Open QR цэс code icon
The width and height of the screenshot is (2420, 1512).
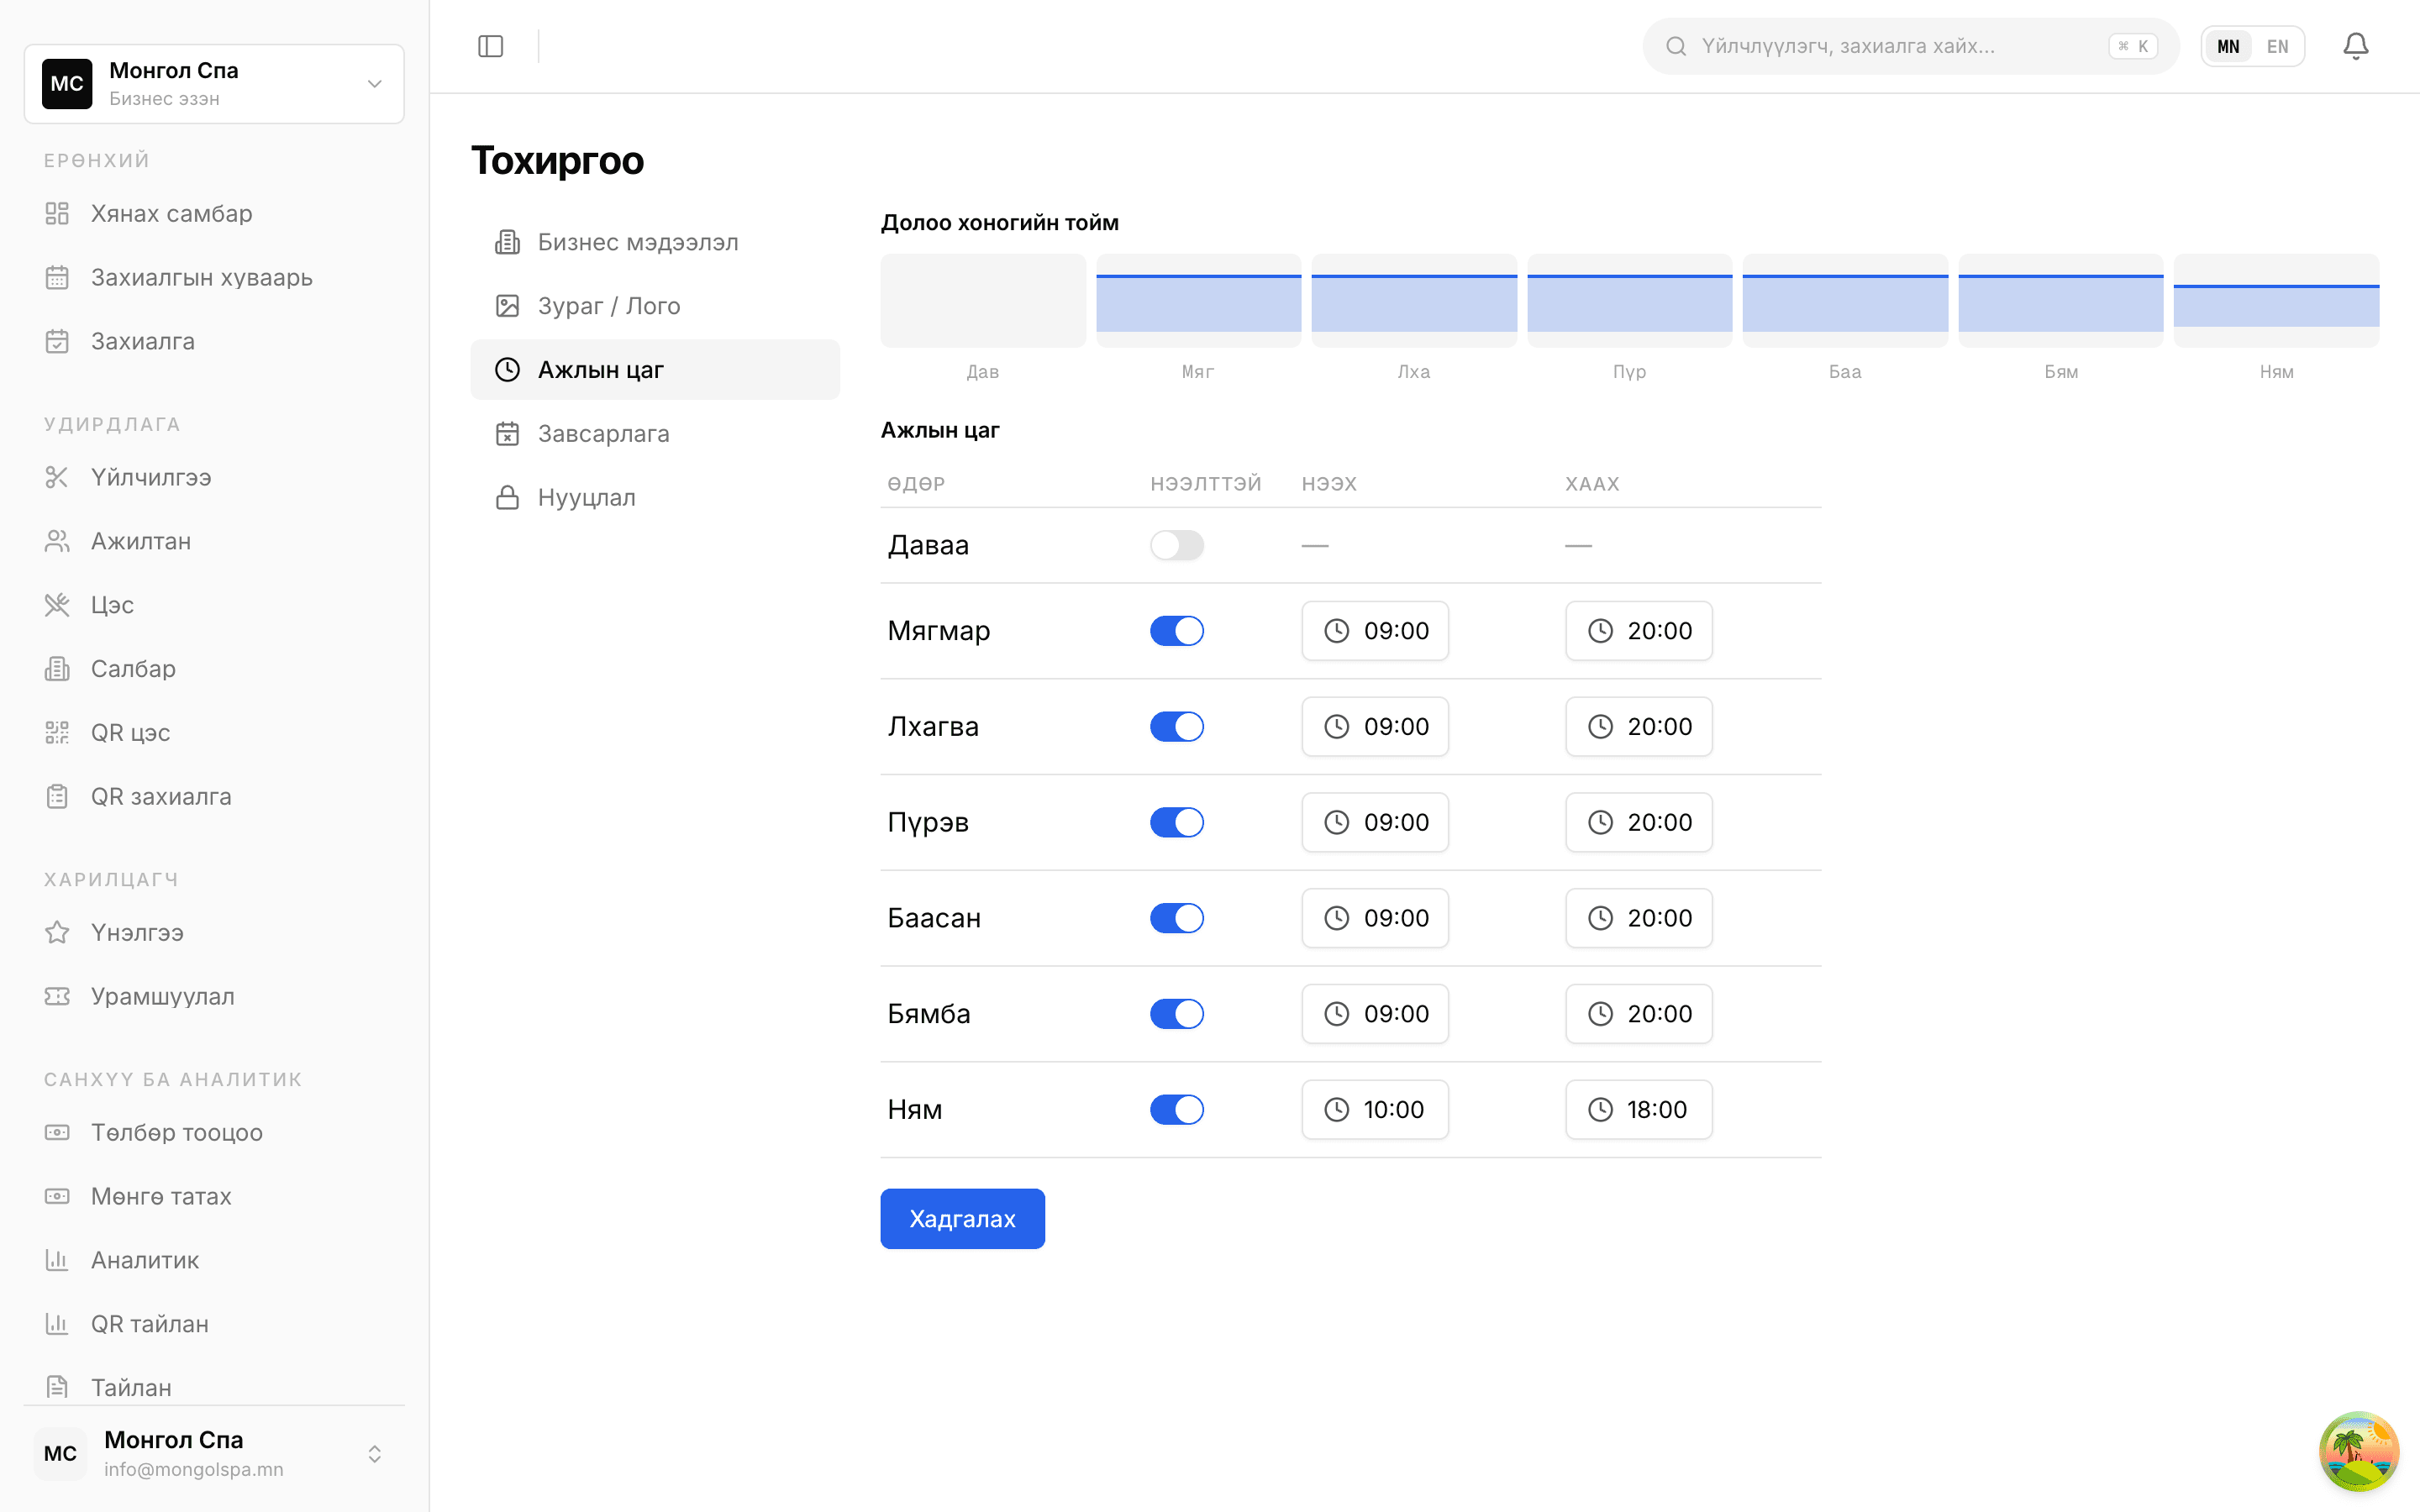pos(57,733)
